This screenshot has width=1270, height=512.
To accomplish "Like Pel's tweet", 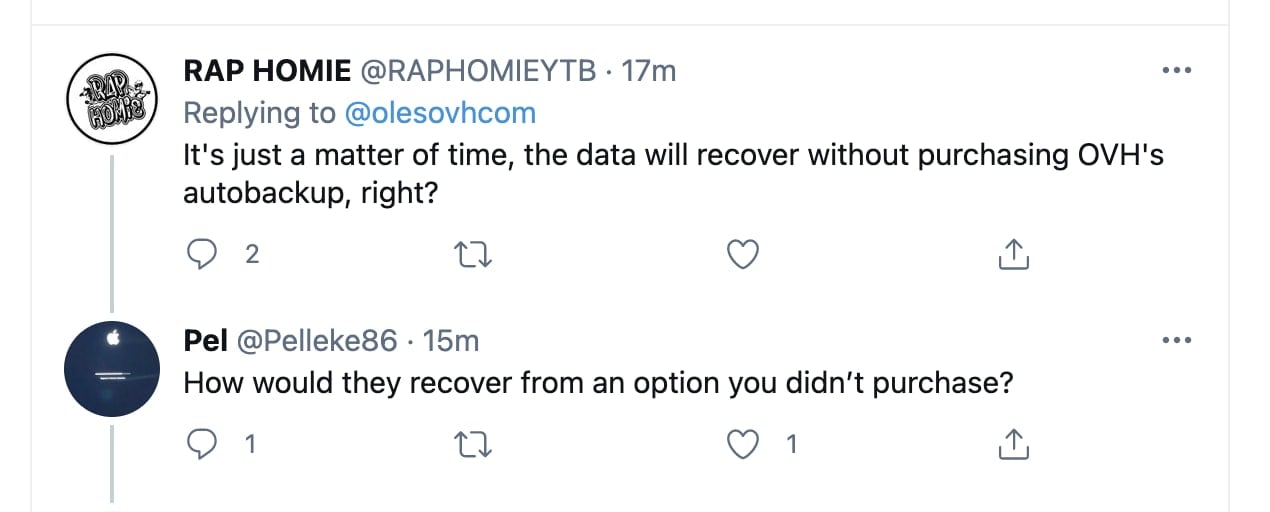I will (x=741, y=444).
